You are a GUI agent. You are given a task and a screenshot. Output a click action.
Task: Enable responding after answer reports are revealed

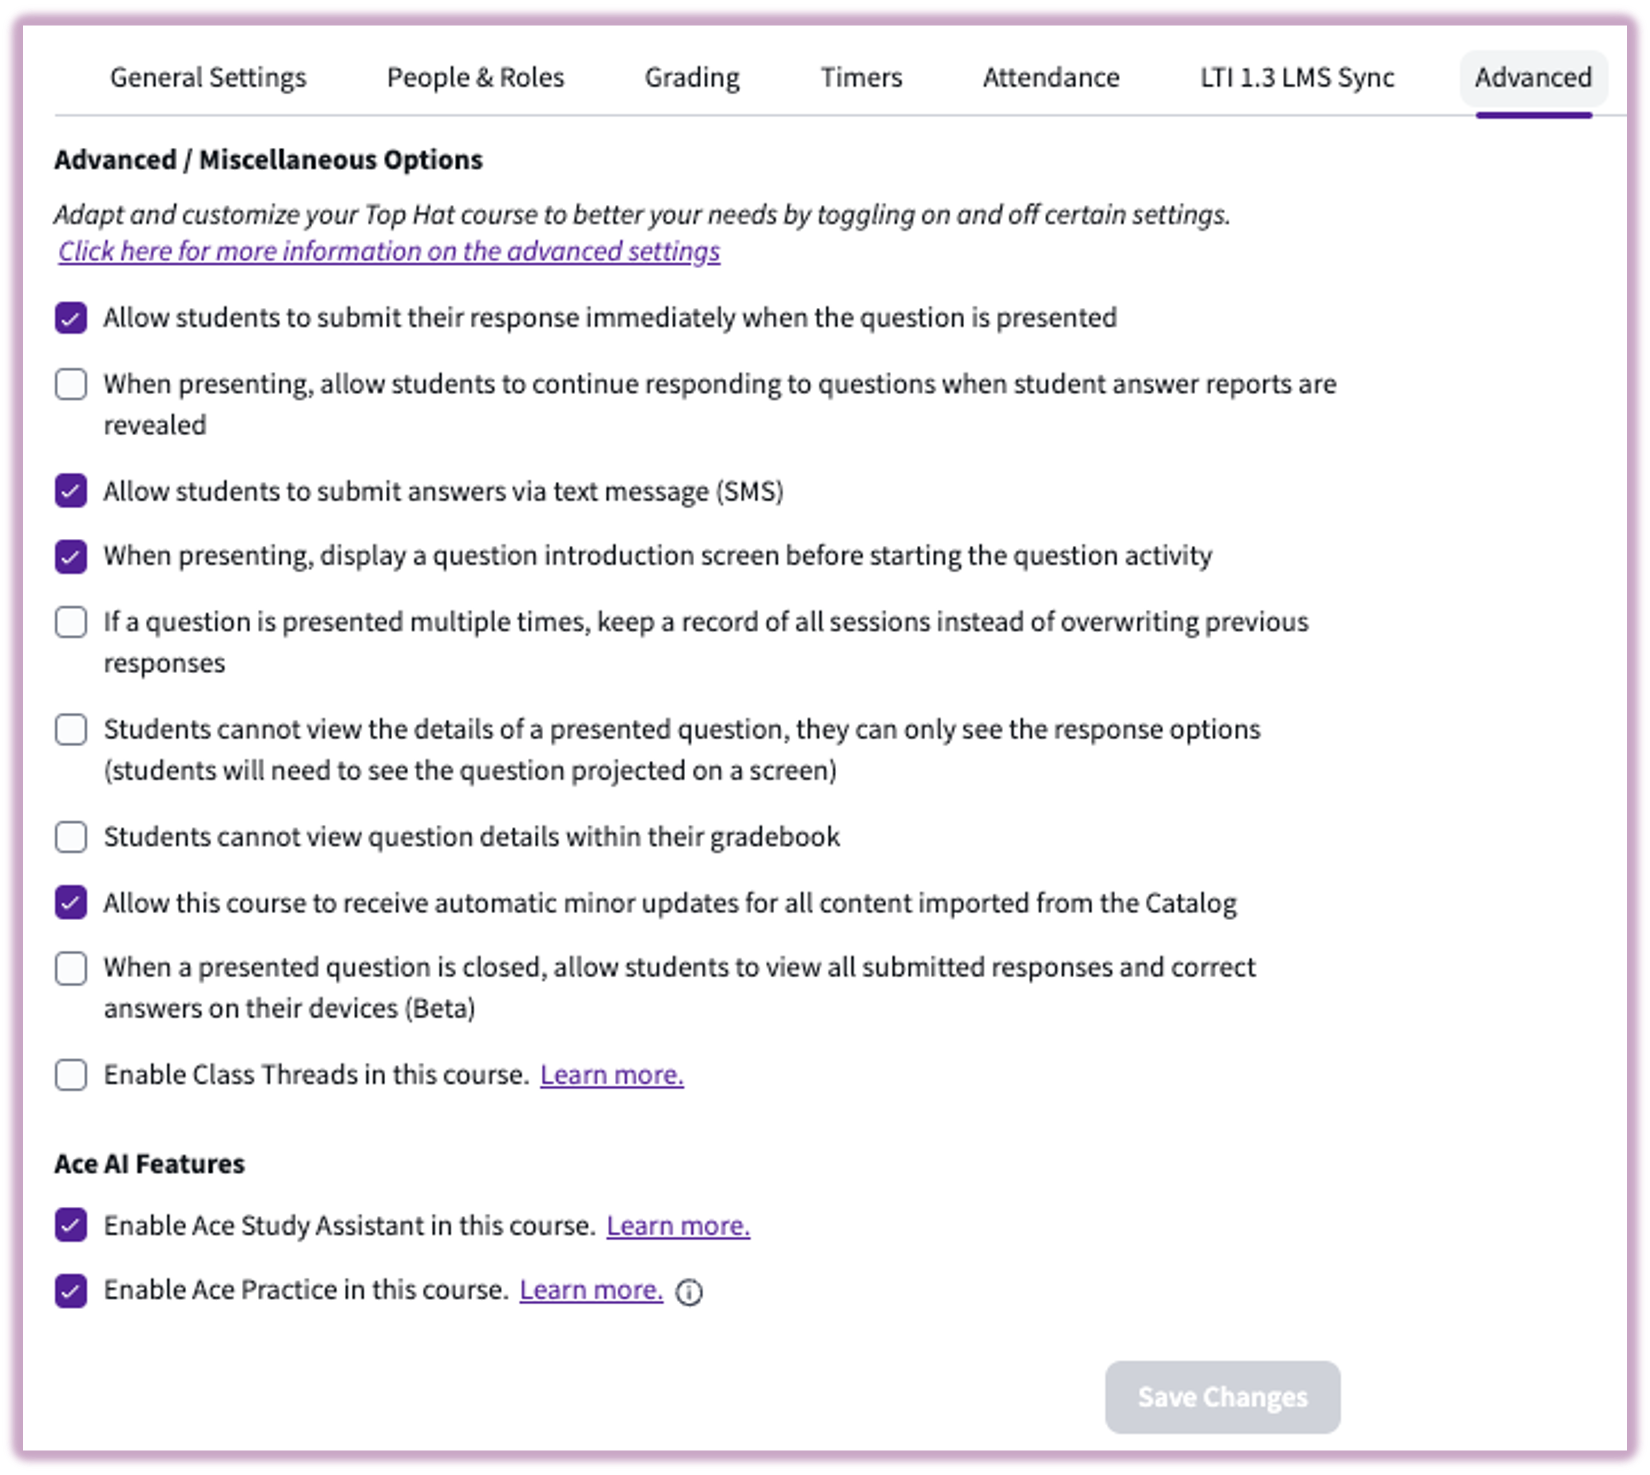[x=70, y=384]
